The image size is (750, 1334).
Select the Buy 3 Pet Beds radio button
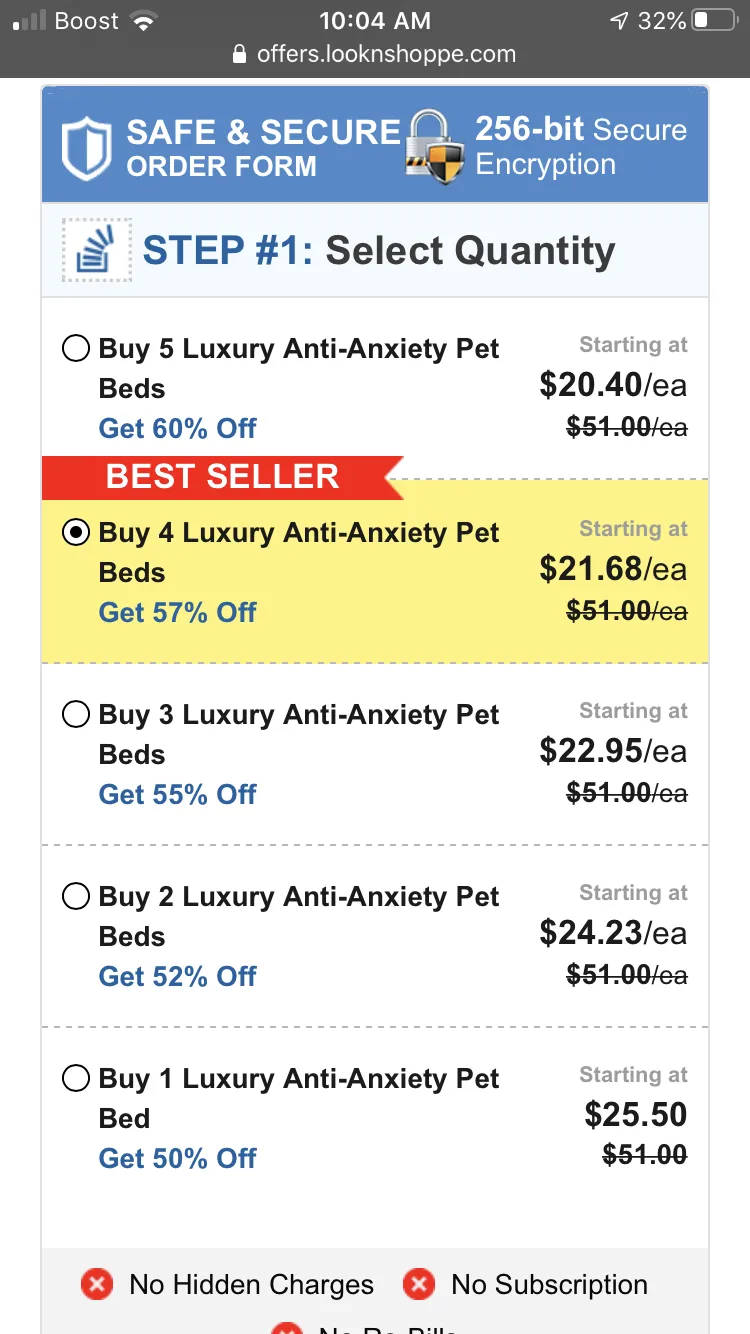pyautogui.click(x=76, y=714)
